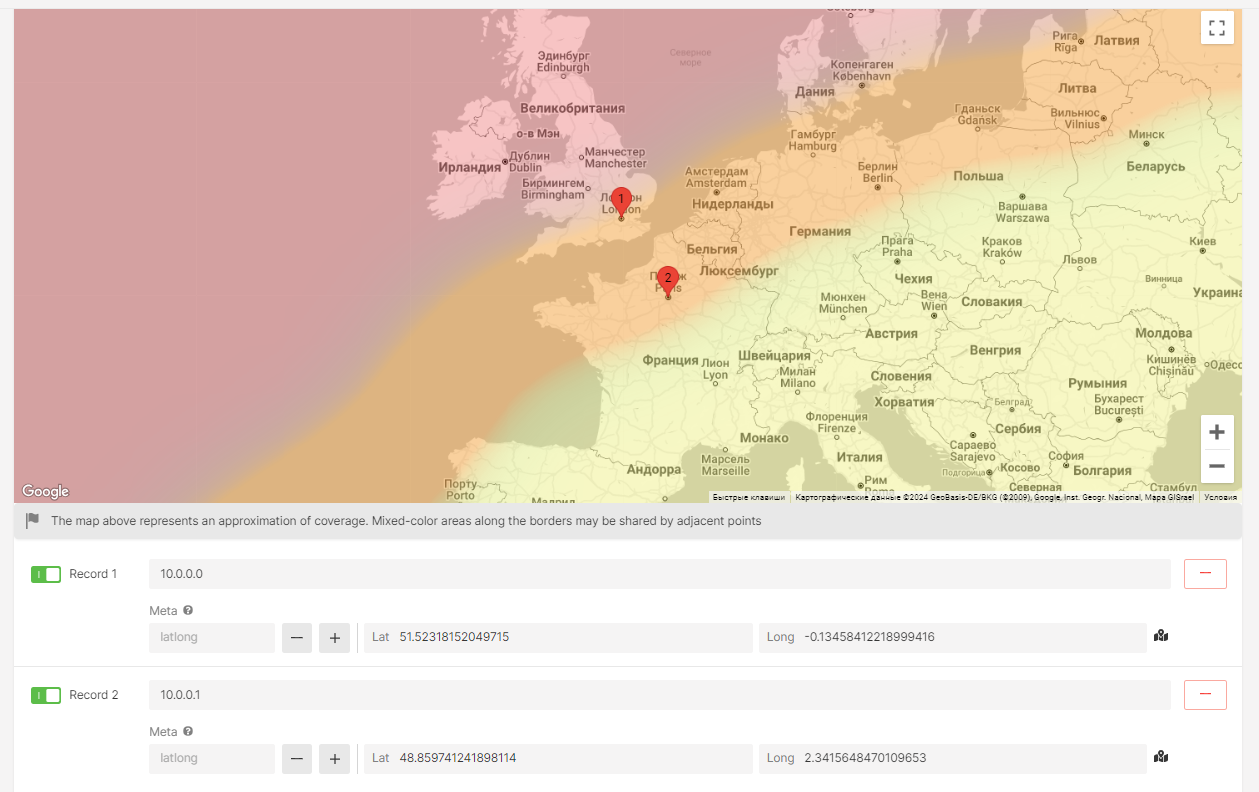The width and height of the screenshot is (1259, 792).
Task: Click the Lat field of Record 2
Action: point(558,758)
